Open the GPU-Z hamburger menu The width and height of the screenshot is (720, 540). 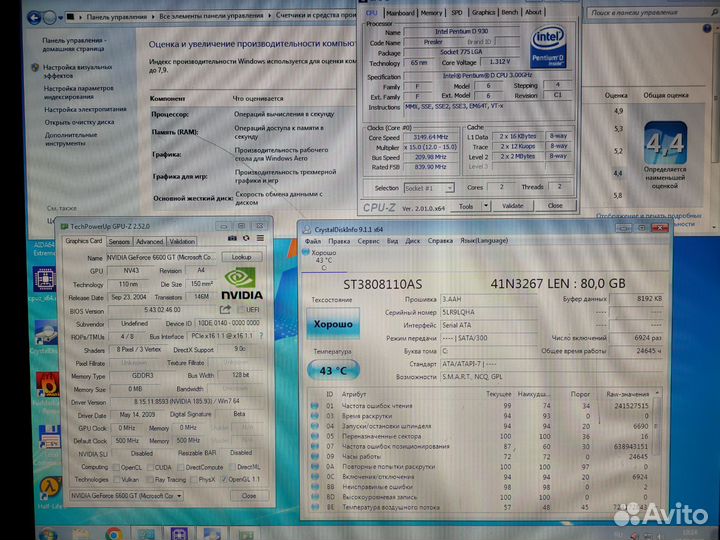[x=260, y=238]
